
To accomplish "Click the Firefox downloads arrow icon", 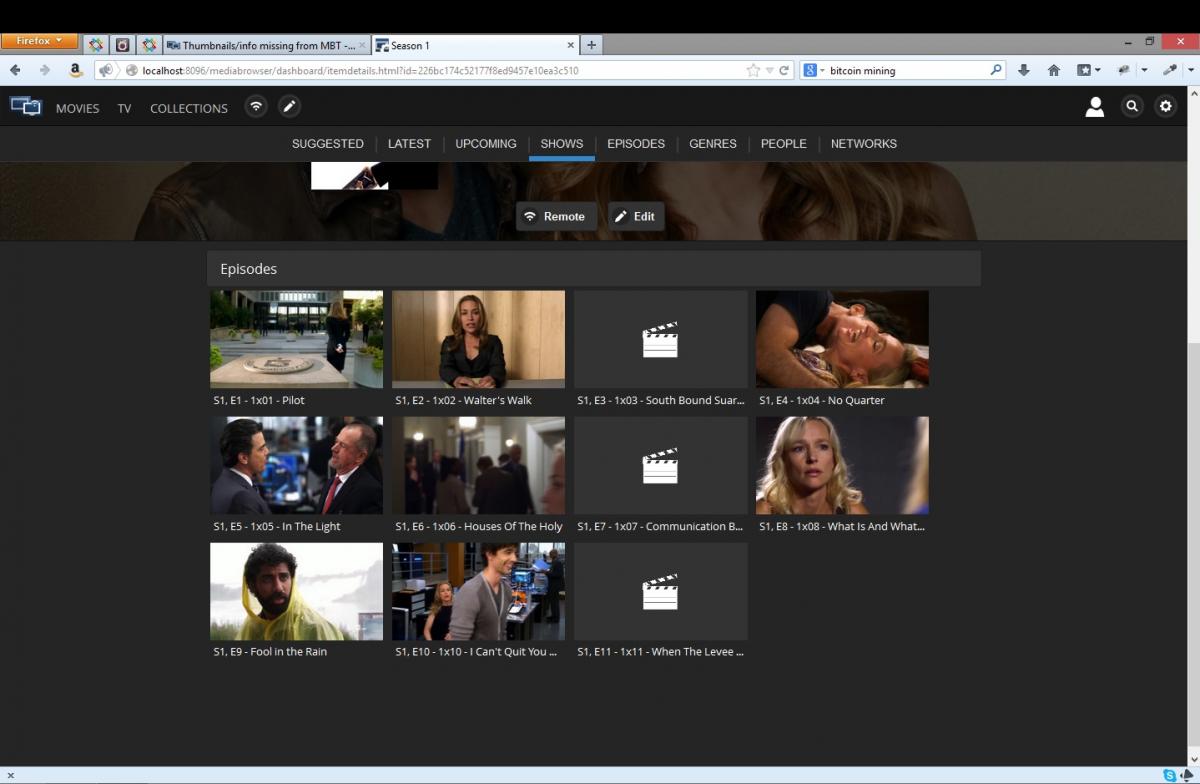I will click(1024, 70).
